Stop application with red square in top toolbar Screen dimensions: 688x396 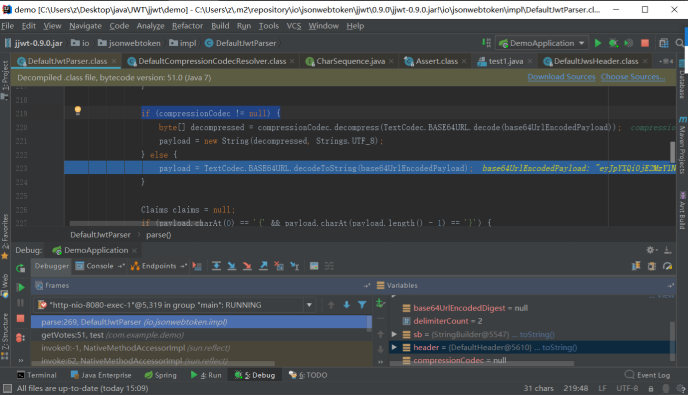pyautogui.click(x=645, y=43)
